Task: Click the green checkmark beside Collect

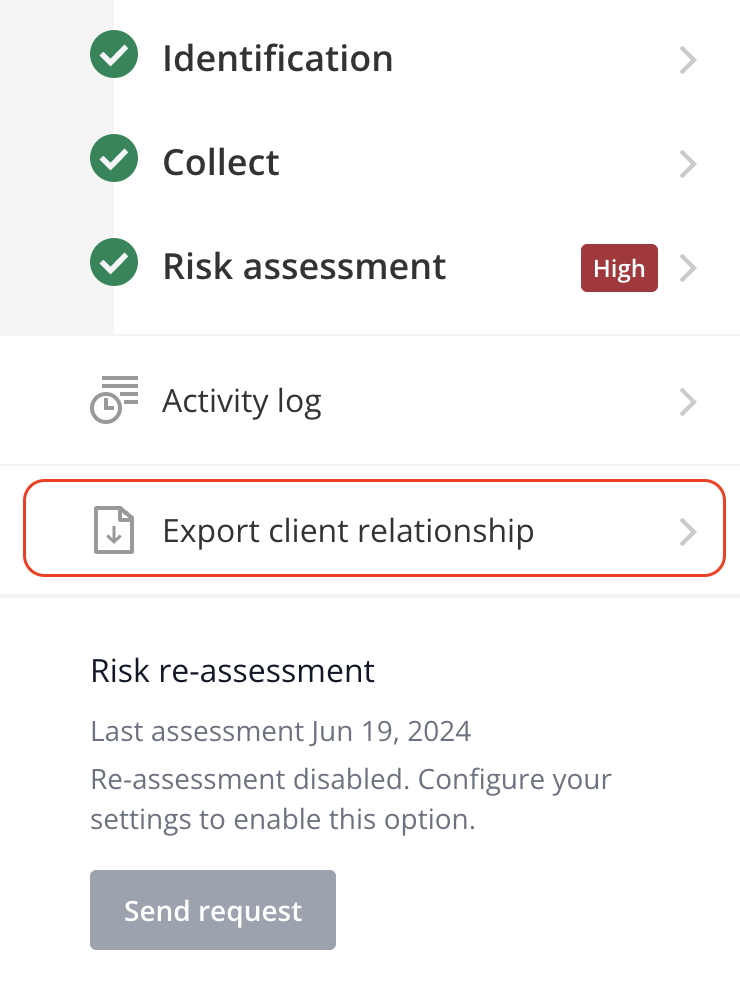Action: pos(114,158)
